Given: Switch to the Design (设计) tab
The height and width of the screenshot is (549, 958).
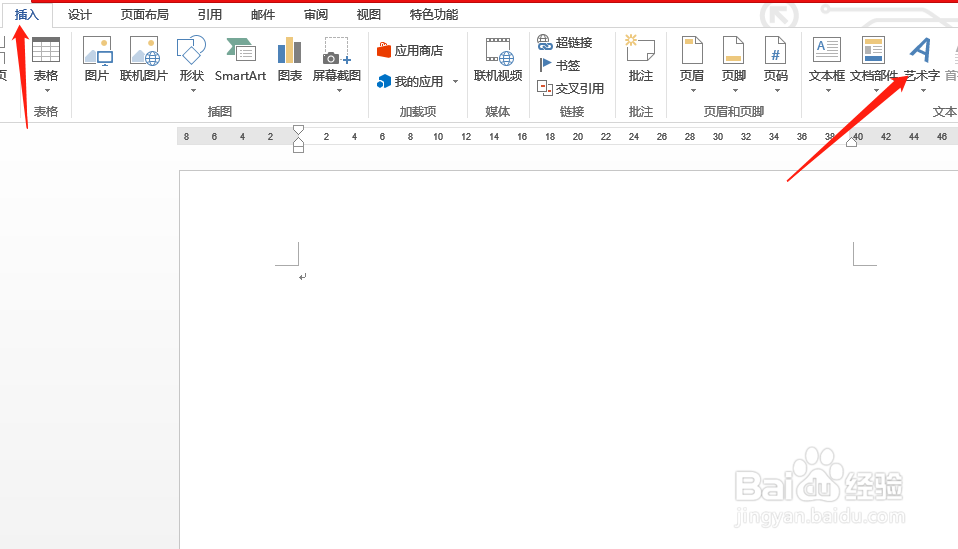Looking at the screenshot, I should click(x=79, y=15).
